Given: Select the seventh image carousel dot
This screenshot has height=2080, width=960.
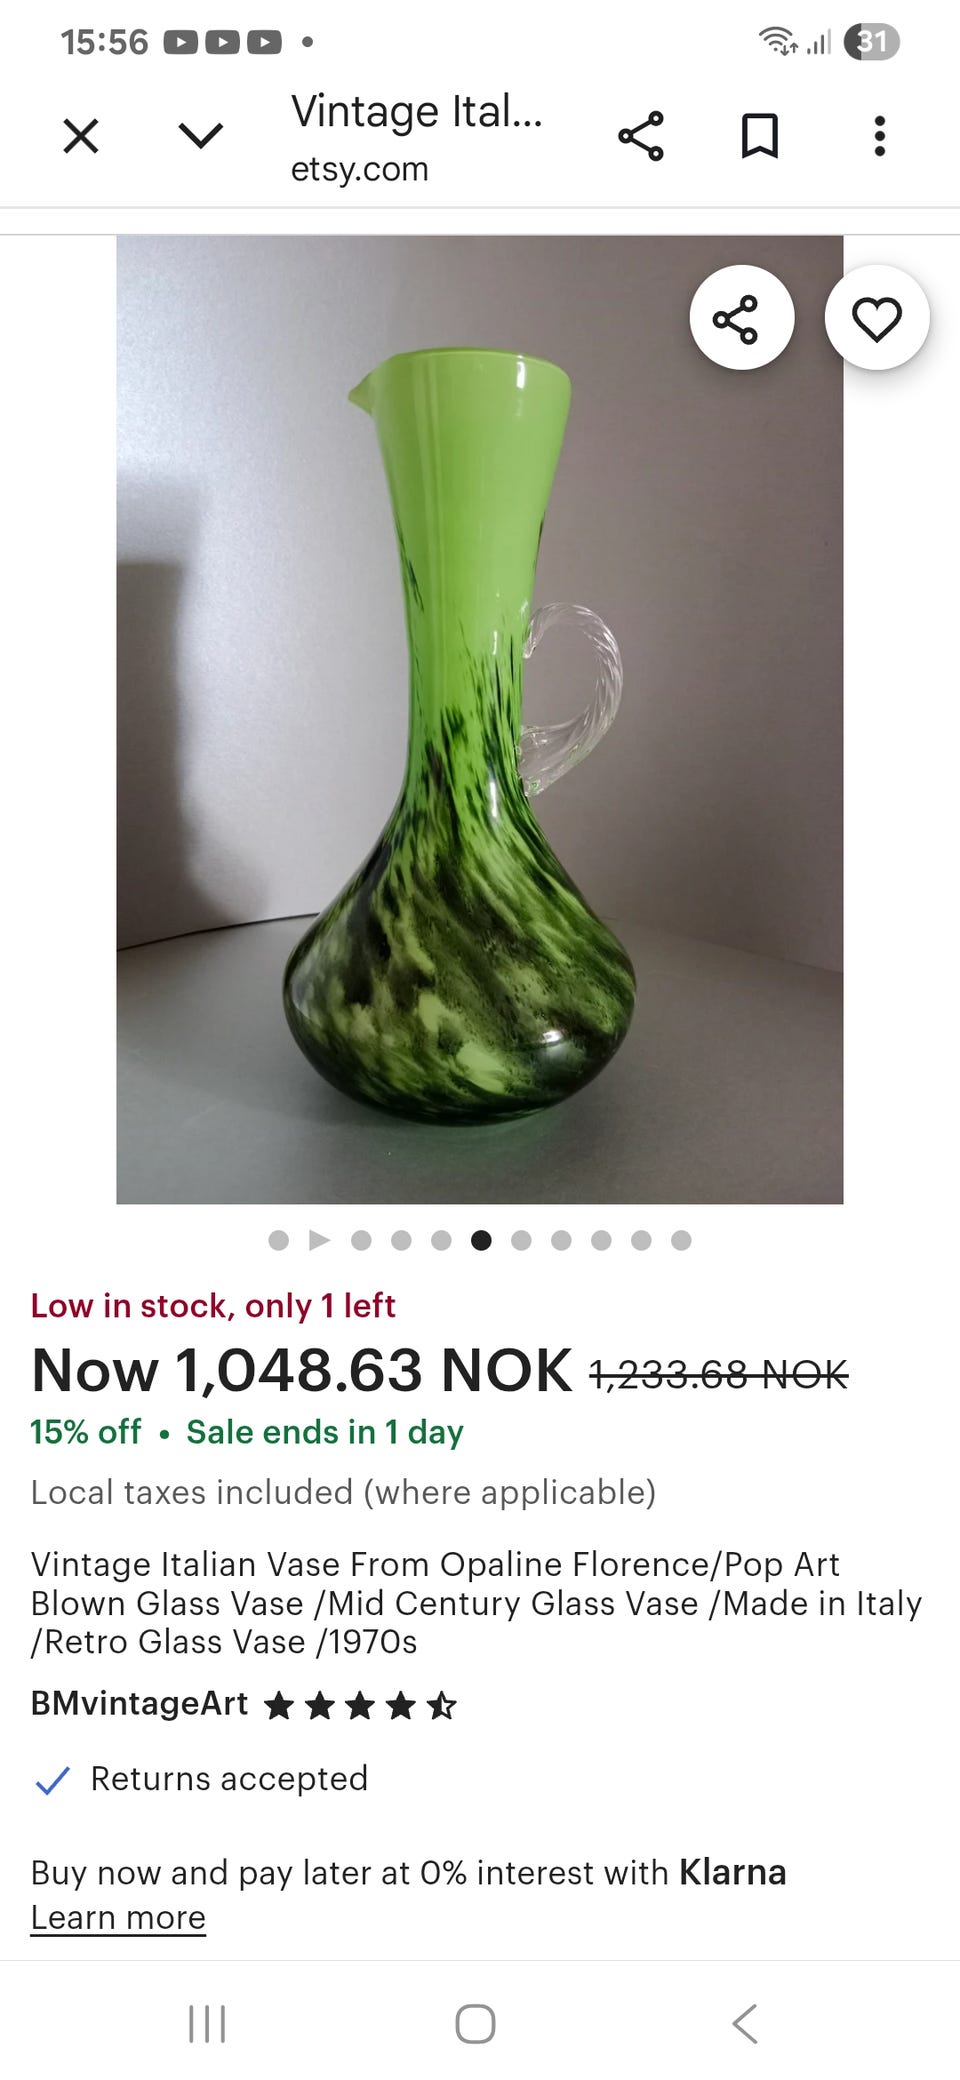Looking at the screenshot, I should coord(521,1241).
